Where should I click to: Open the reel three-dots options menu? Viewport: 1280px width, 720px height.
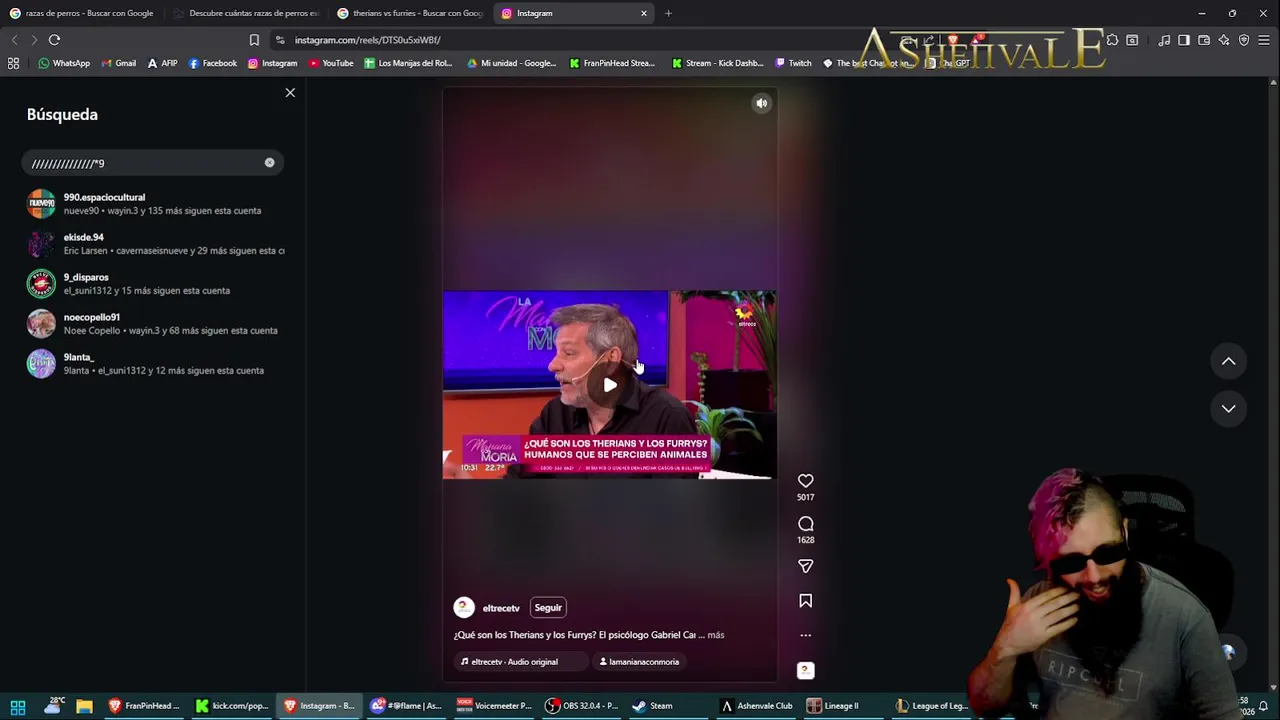click(x=806, y=635)
